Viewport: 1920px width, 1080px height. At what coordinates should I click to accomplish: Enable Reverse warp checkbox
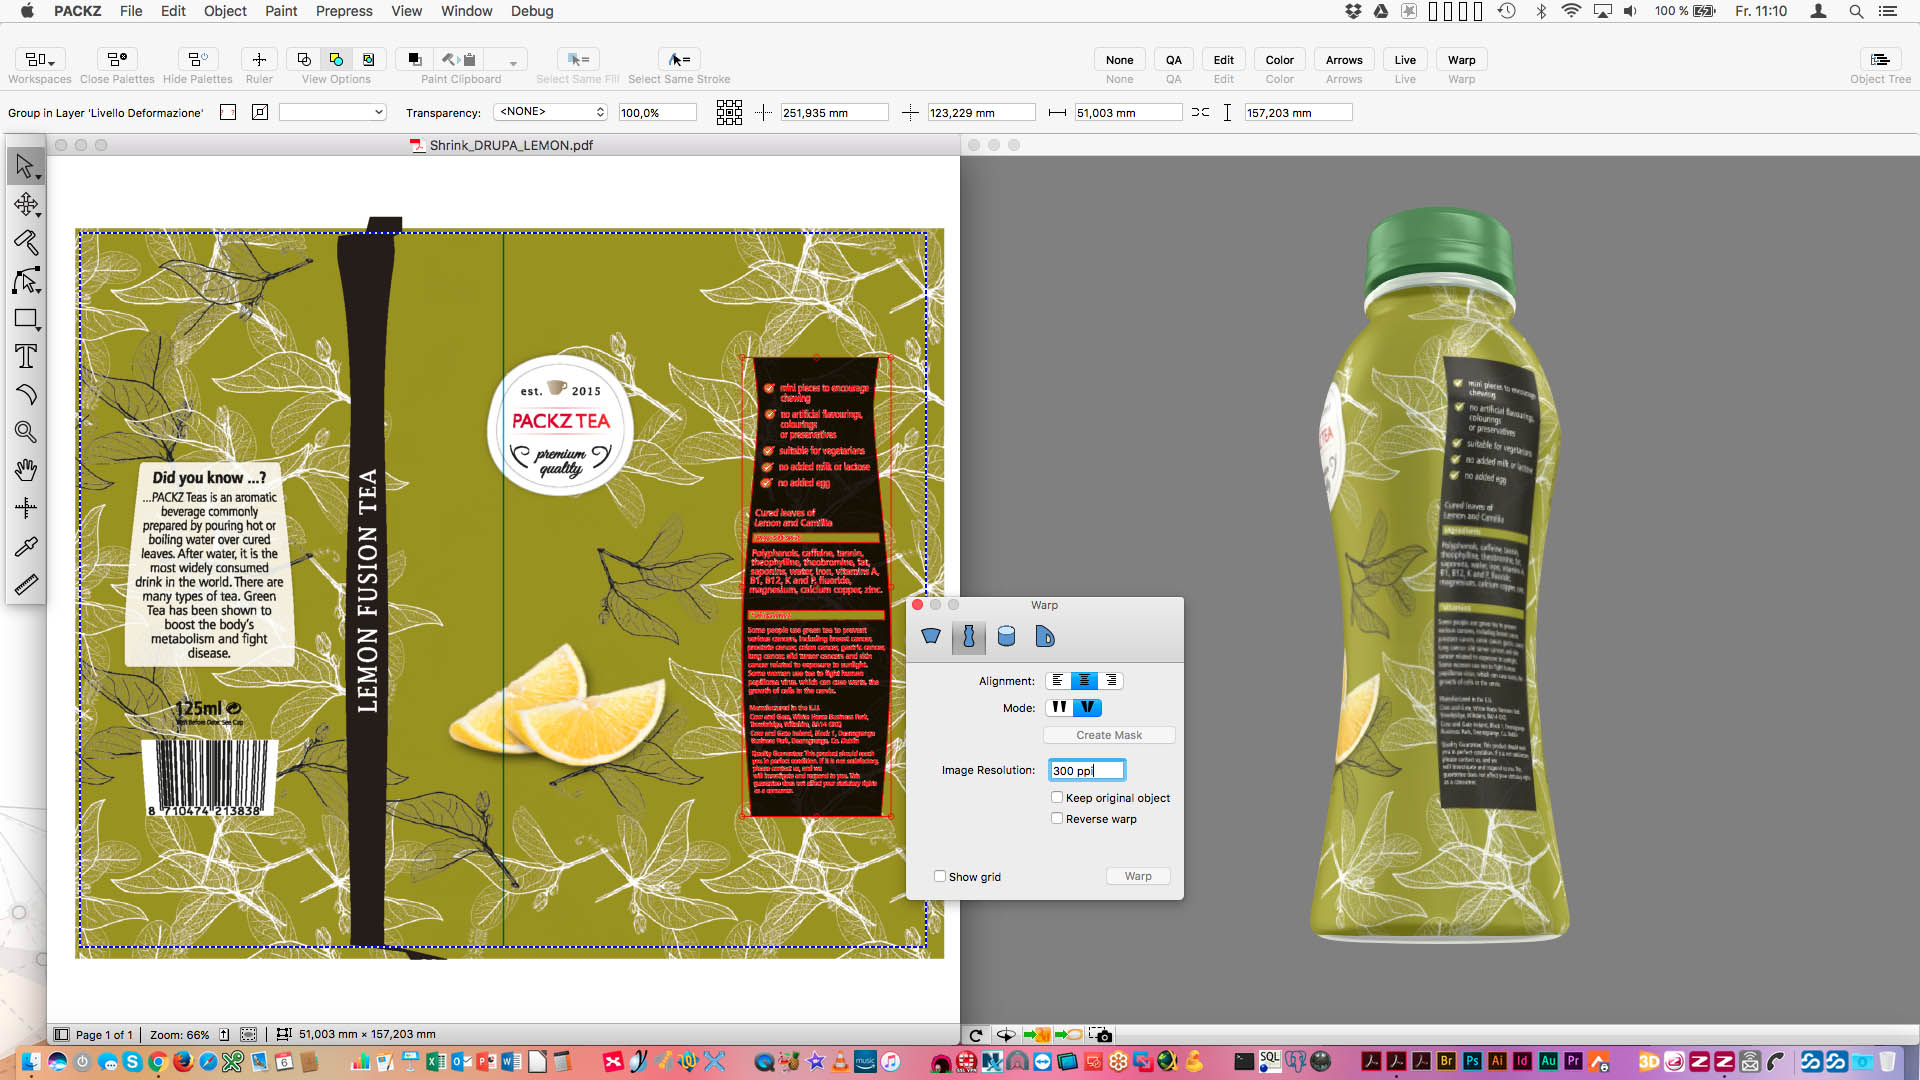click(1057, 819)
